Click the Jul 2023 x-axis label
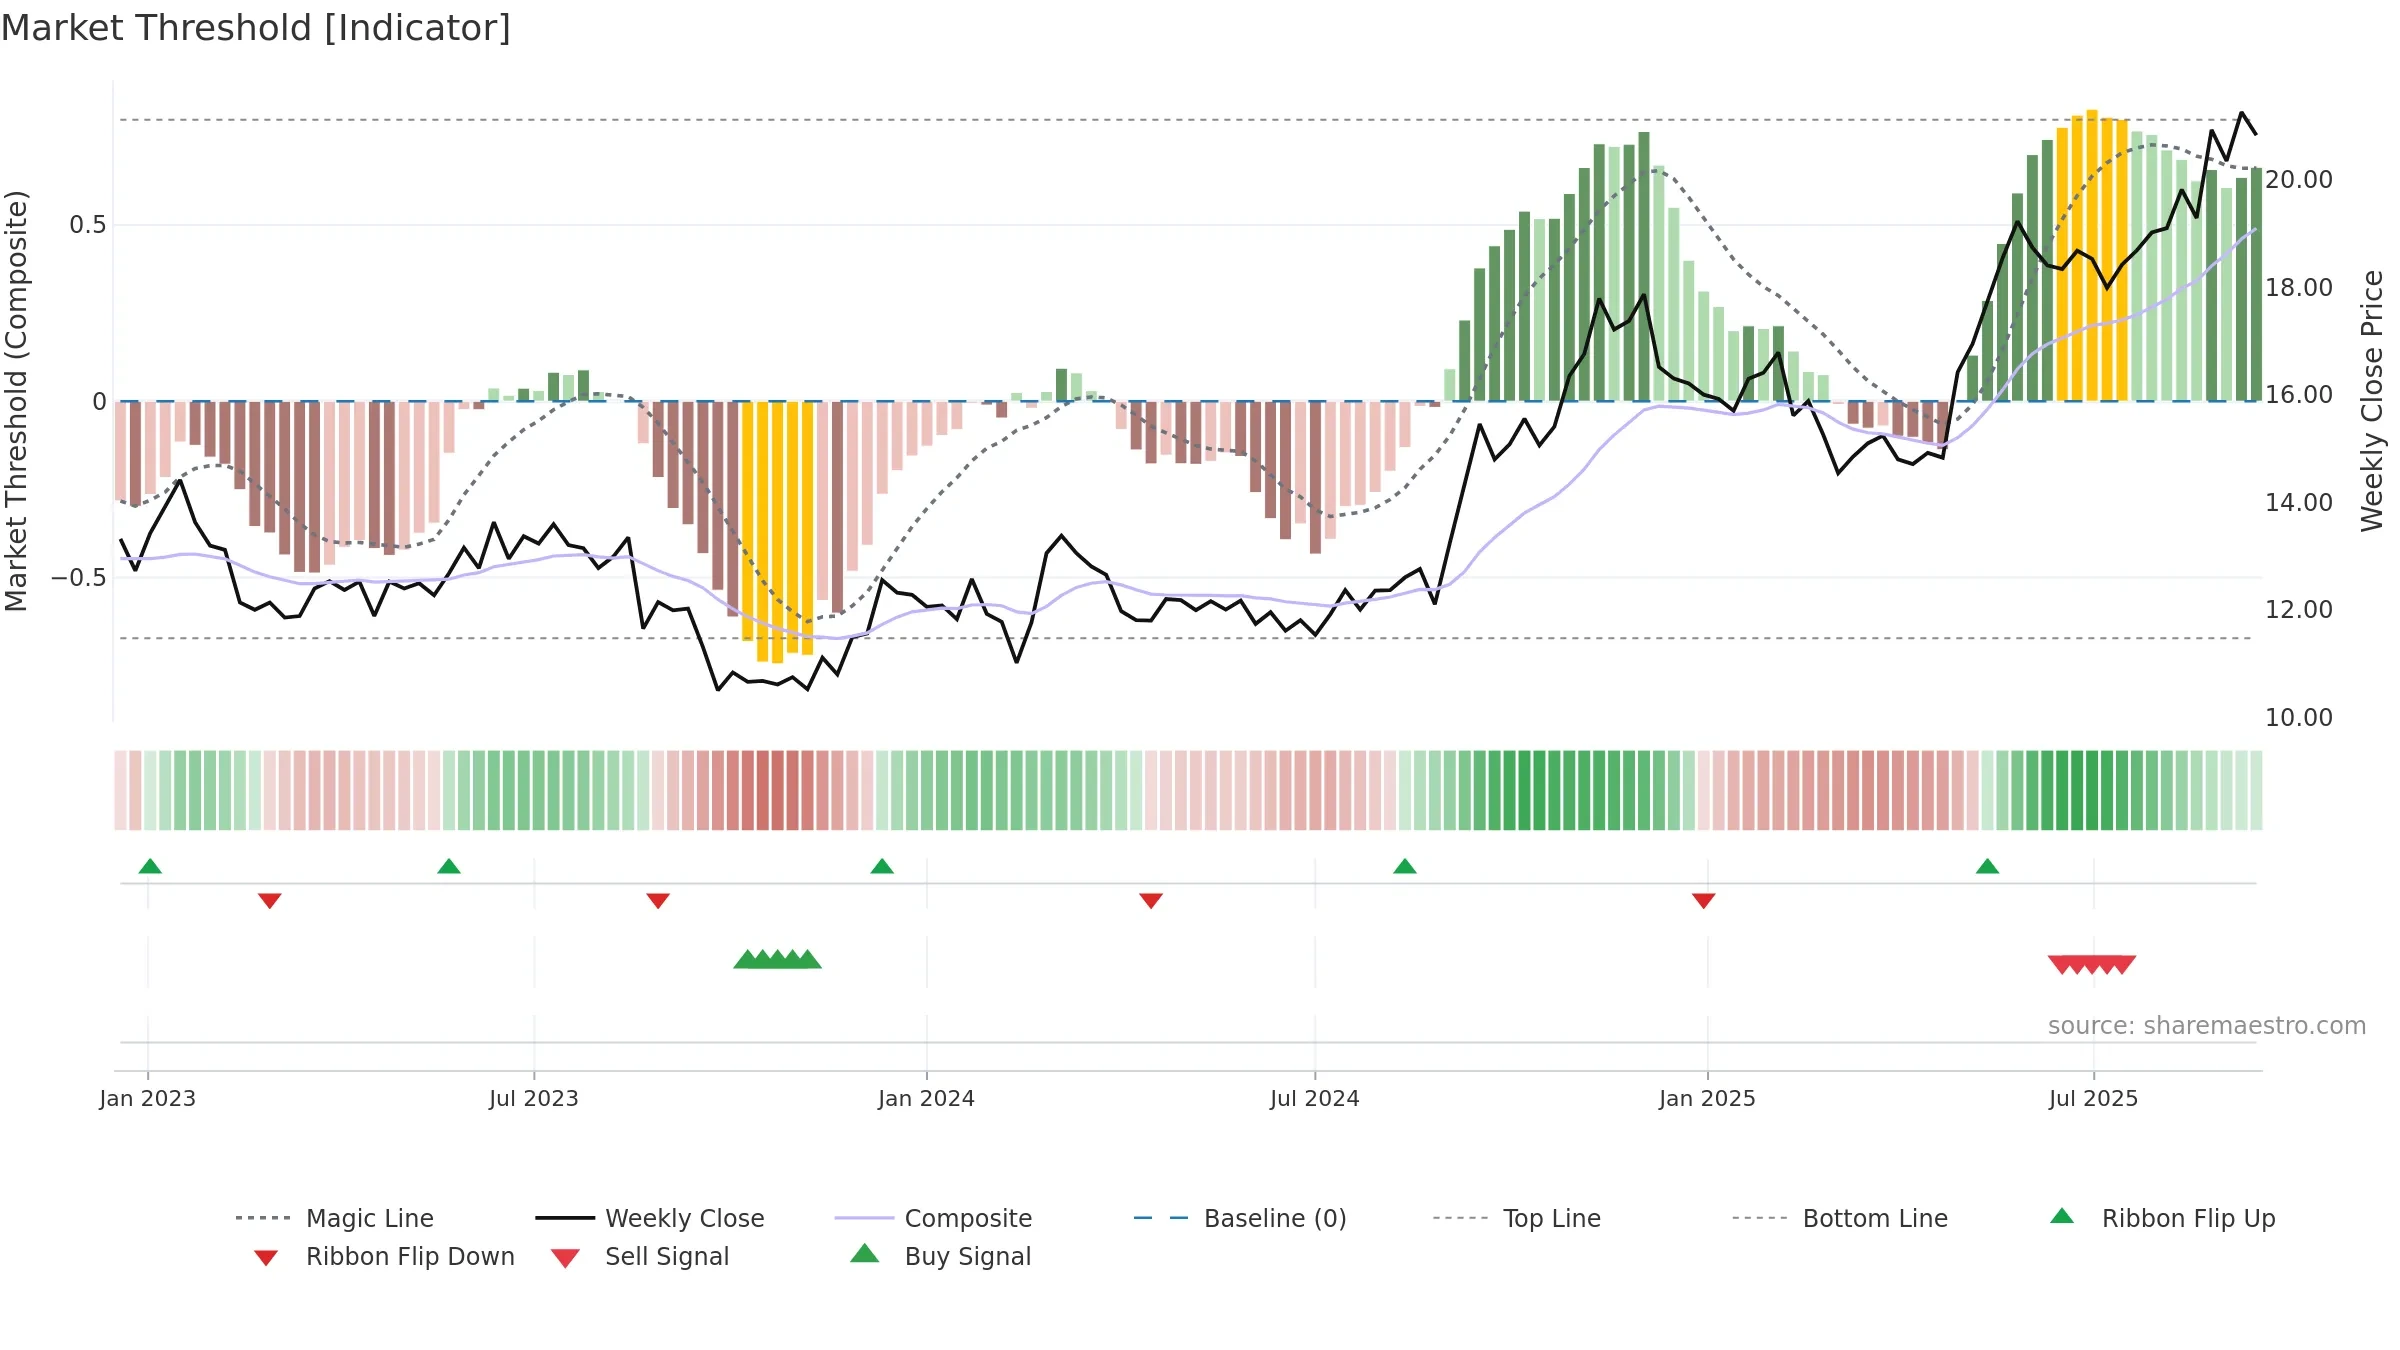Image resolution: width=2400 pixels, height=1350 pixels. (x=534, y=1098)
